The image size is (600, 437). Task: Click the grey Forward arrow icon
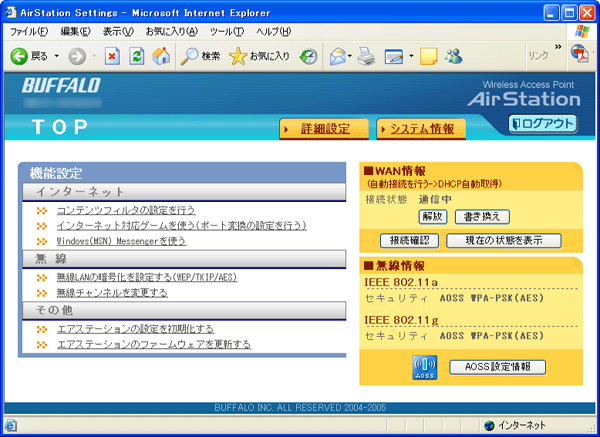point(77,57)
